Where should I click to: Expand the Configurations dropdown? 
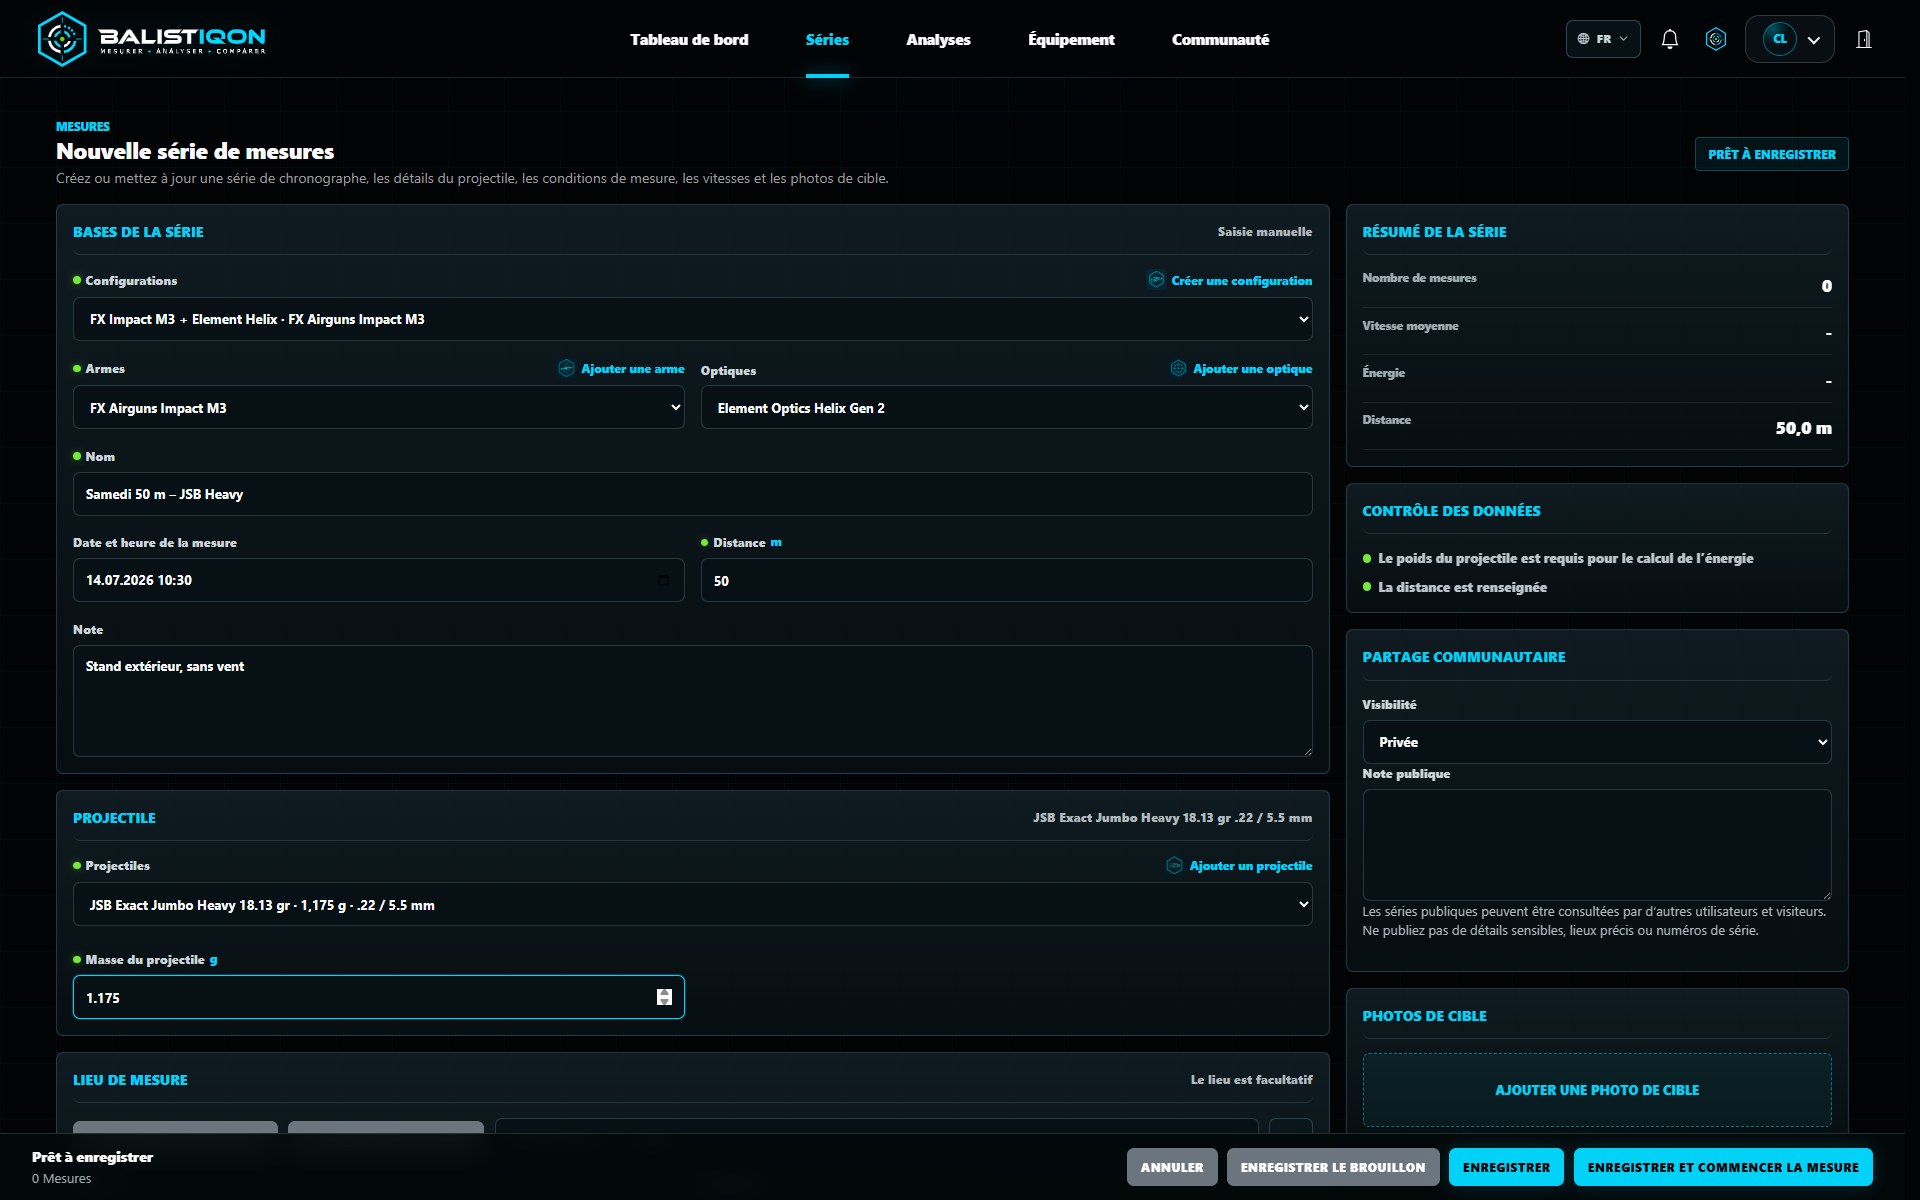(x=692, y=319)
